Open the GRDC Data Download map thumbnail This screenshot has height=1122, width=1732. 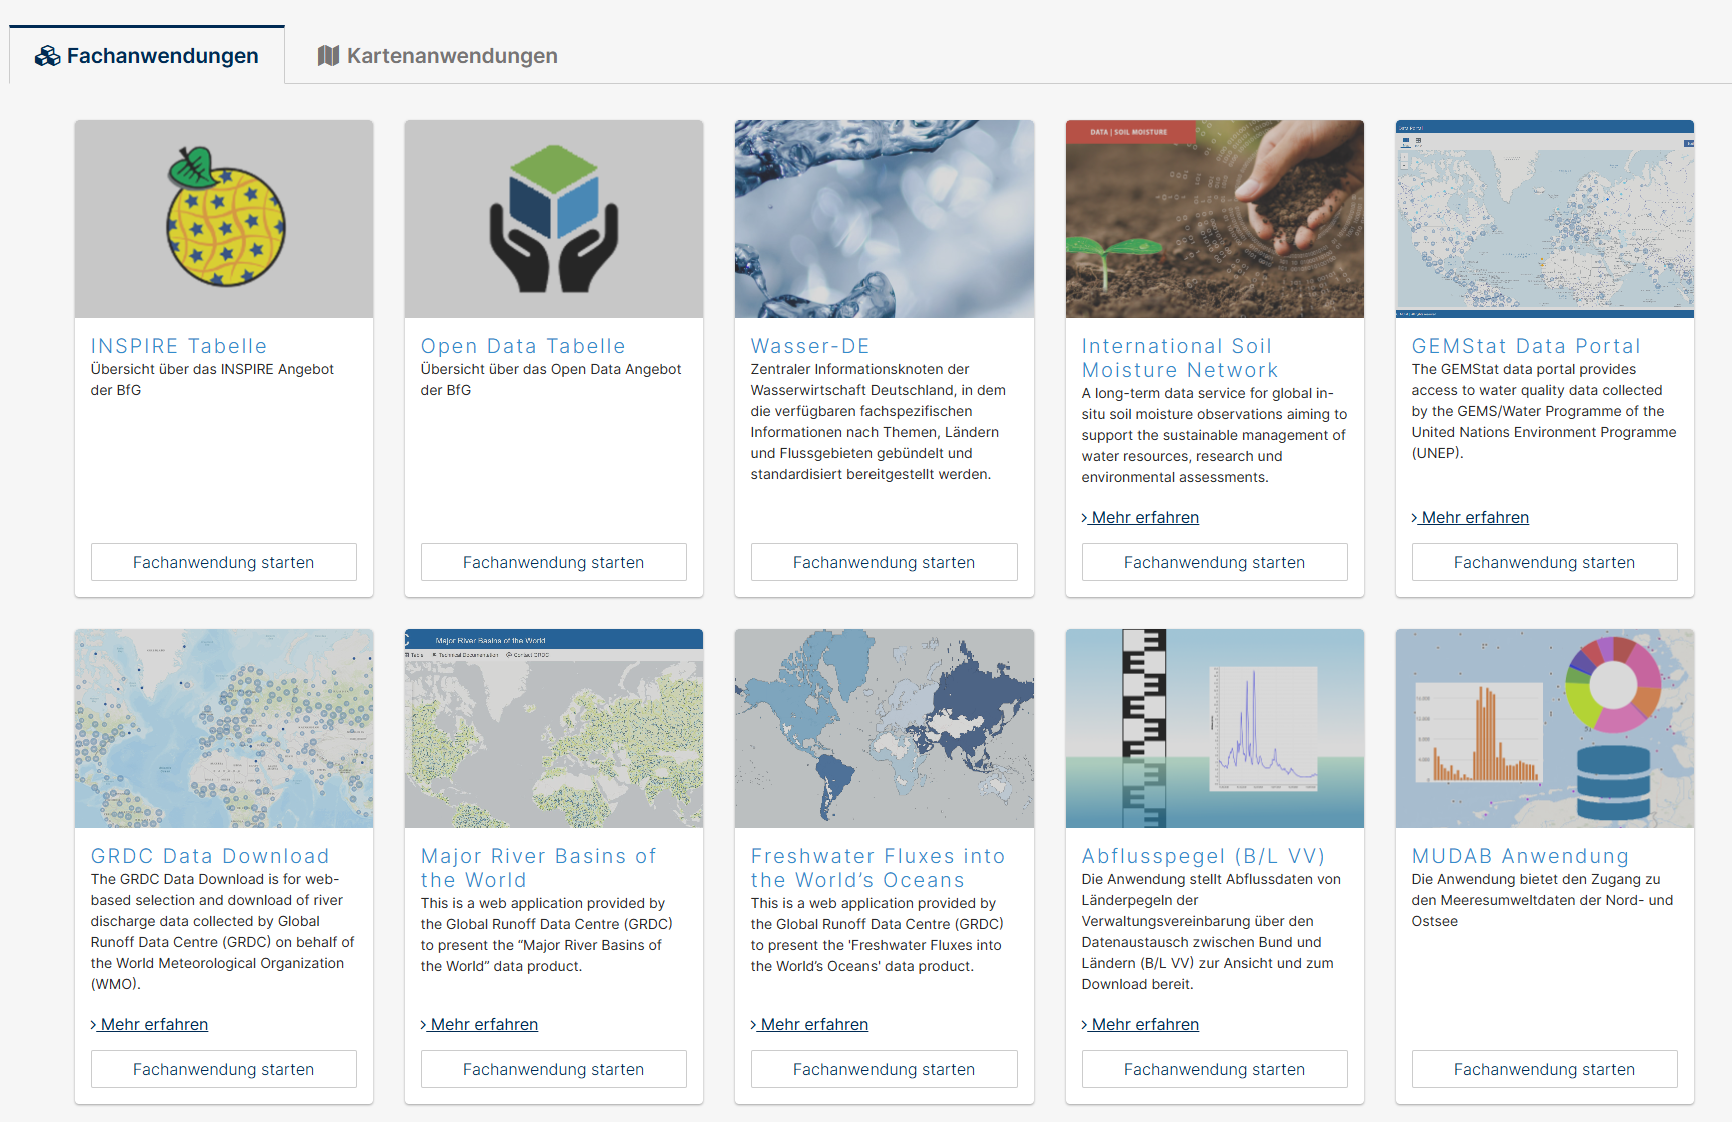[x=224, y=728]
